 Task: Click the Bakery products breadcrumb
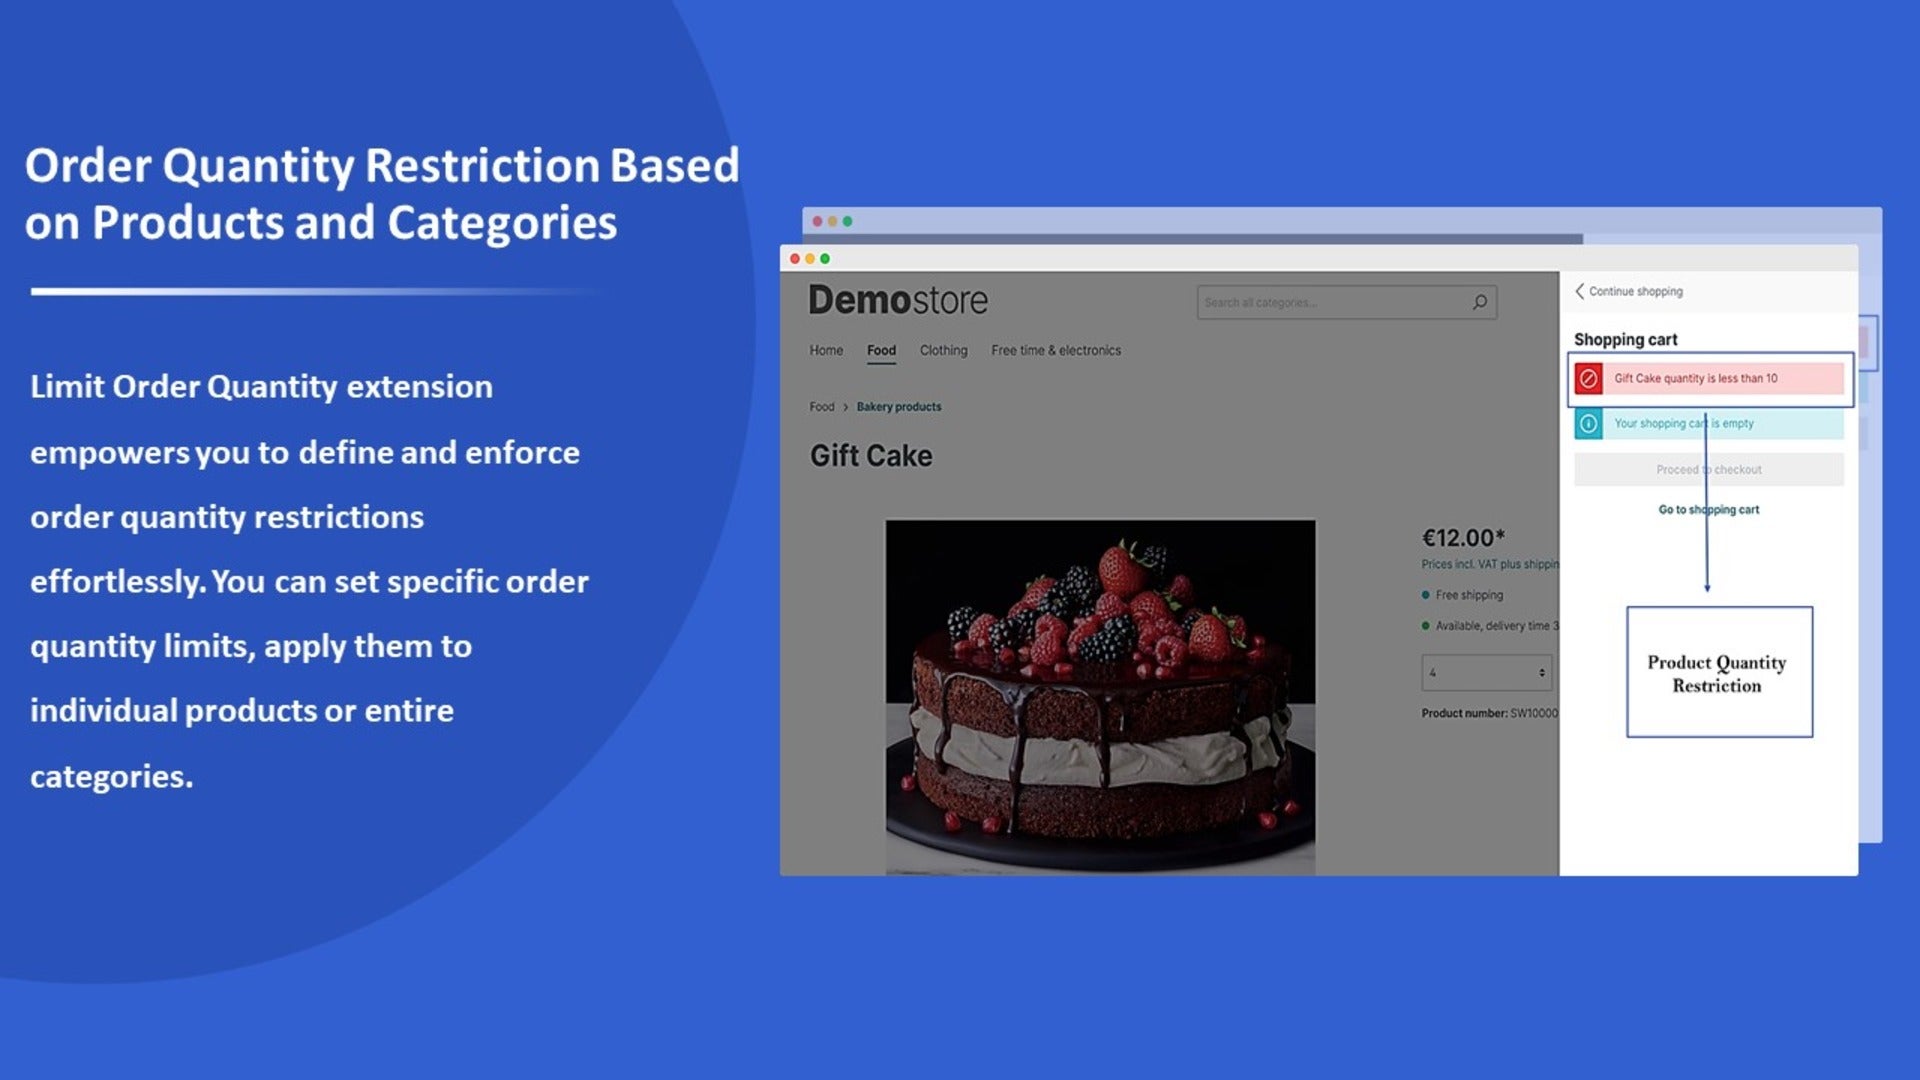[x=898, y=407]
